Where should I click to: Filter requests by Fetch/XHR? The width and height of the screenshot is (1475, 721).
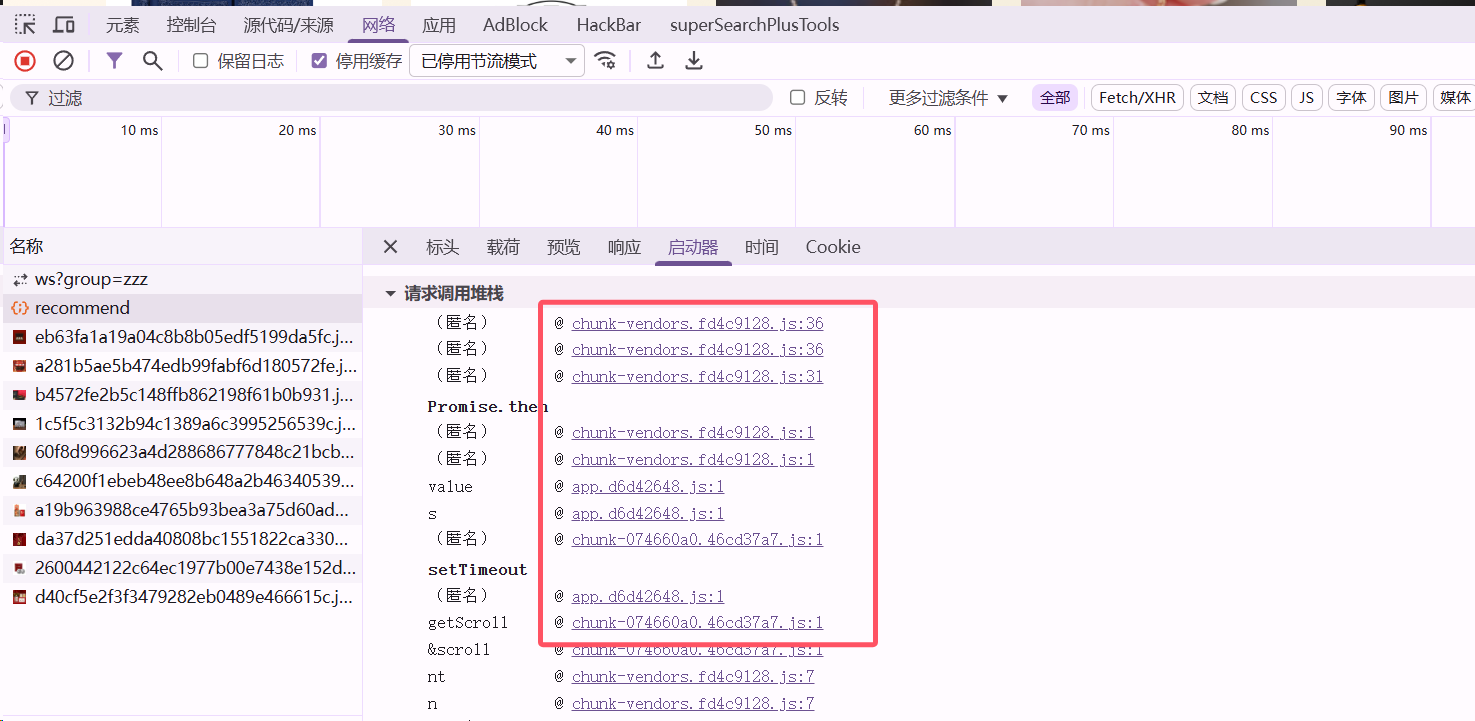tap(1137, 97)
